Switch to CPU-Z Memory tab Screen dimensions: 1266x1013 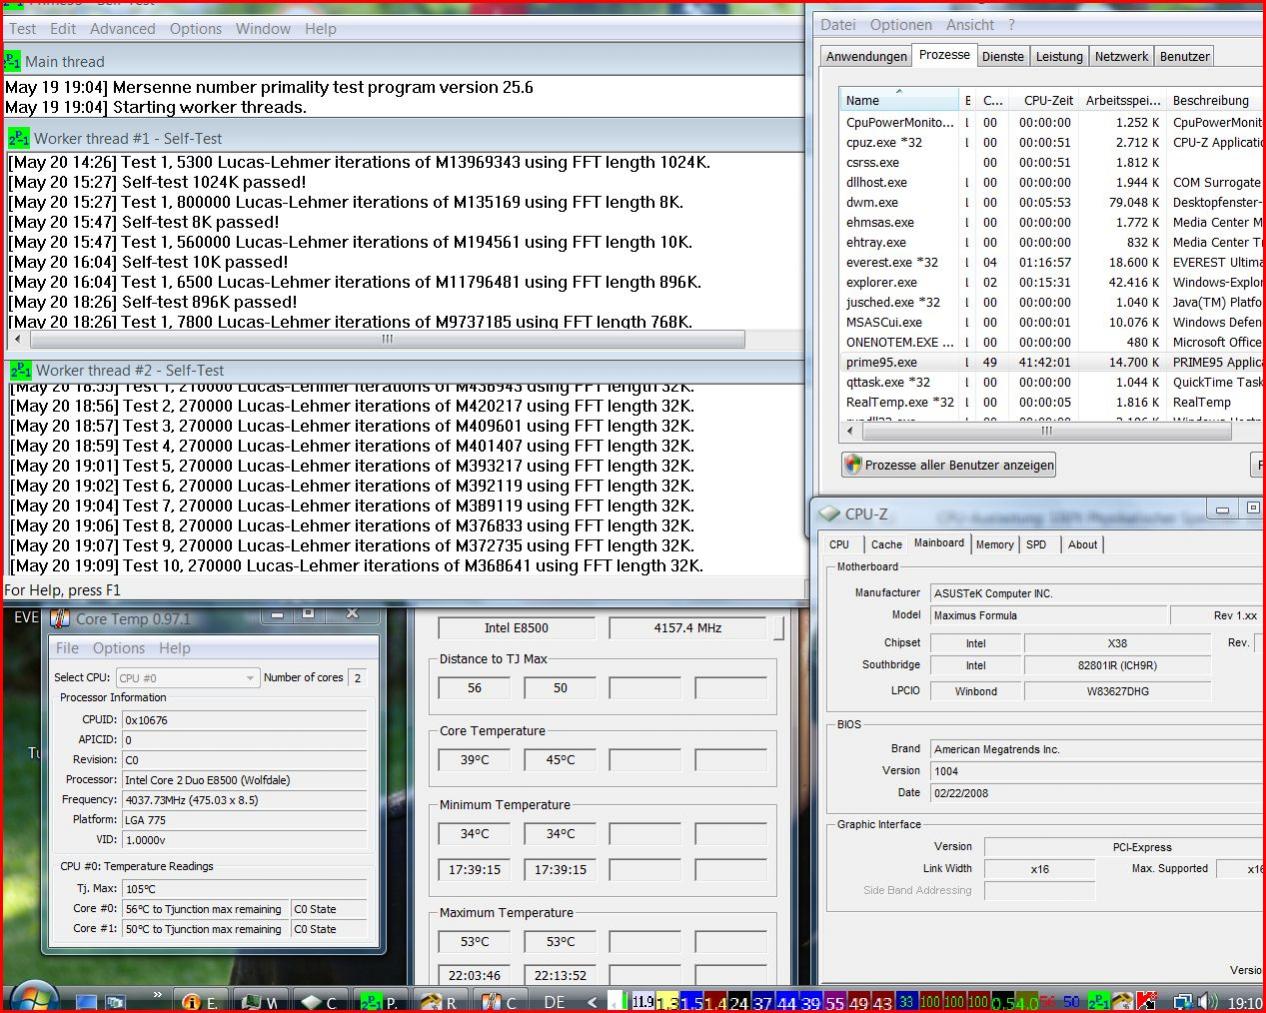[x=994, y=545]
